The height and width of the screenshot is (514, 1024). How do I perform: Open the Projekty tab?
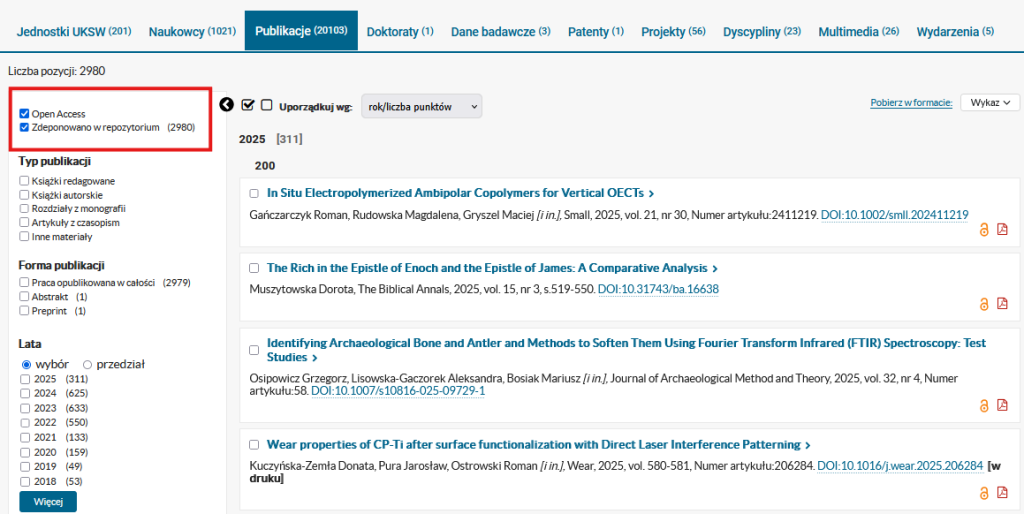[673, 31]
